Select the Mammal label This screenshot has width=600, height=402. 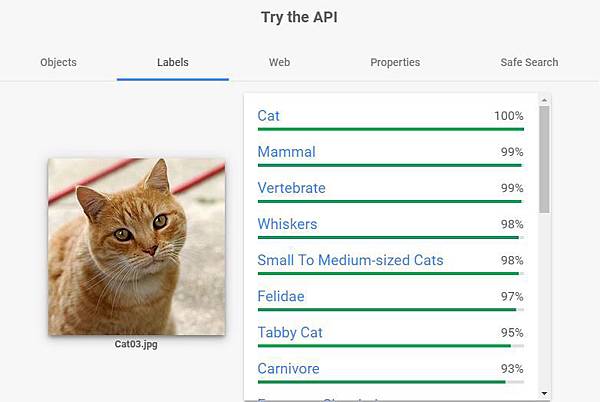(286, 152)
